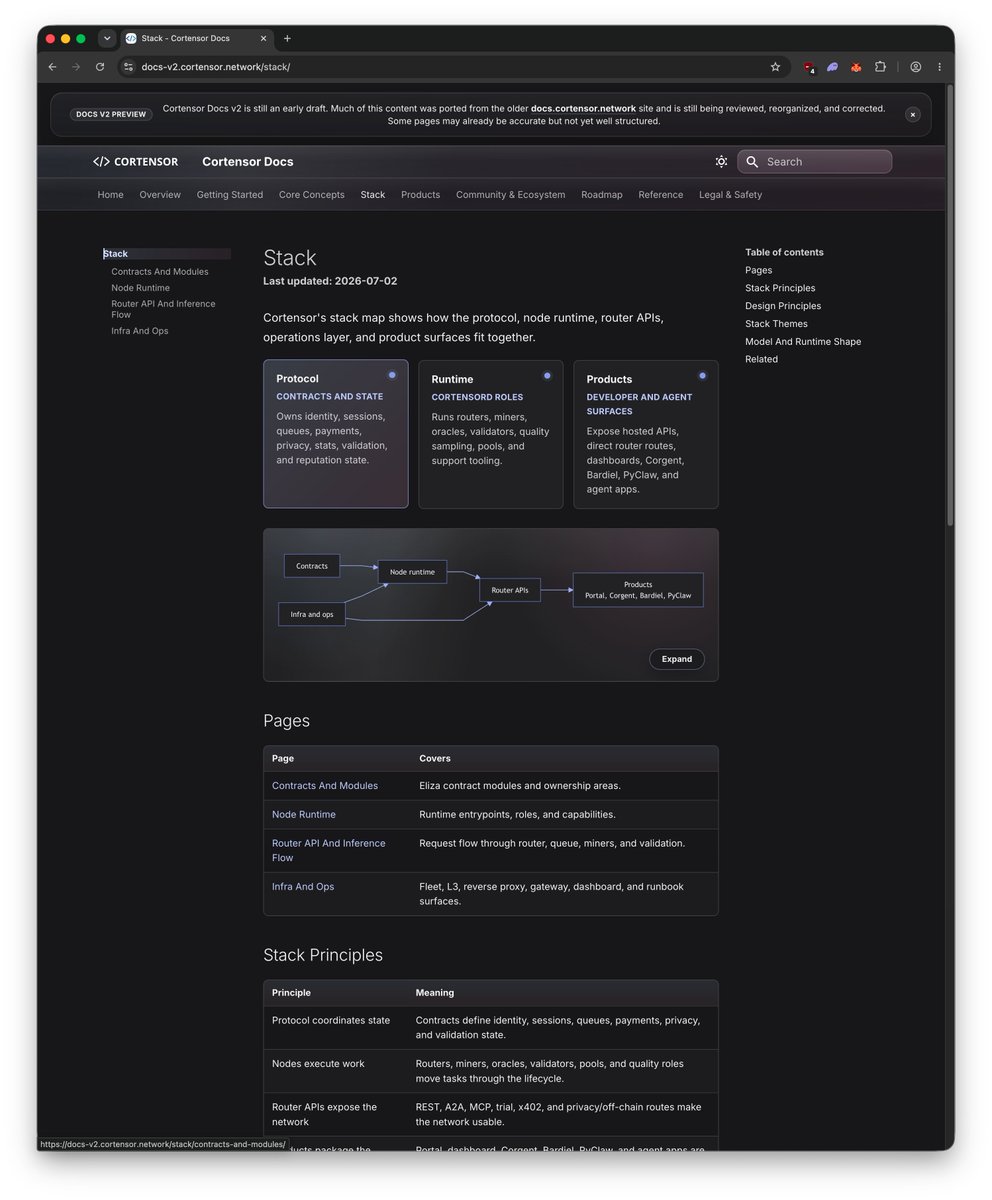Image resolution: width=992 pixels, height=1200 pixels.
Task: Jump to Design Principles in contents
Action: click(x=783, y=306)
